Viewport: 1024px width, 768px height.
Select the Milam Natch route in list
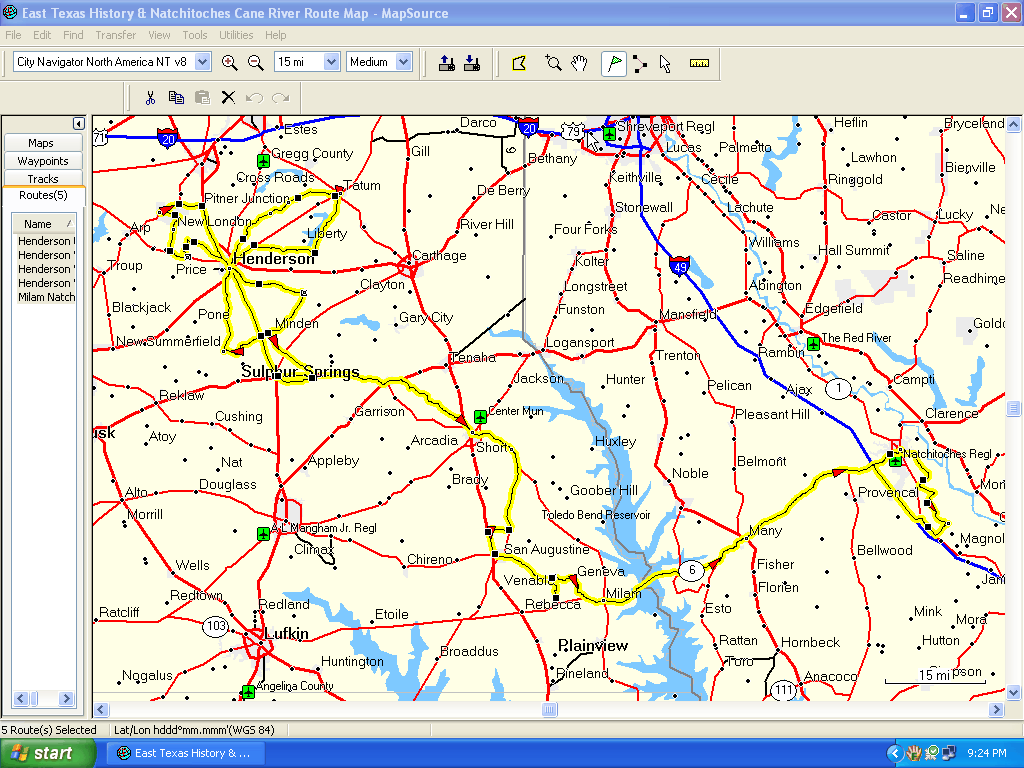point(46,297)
